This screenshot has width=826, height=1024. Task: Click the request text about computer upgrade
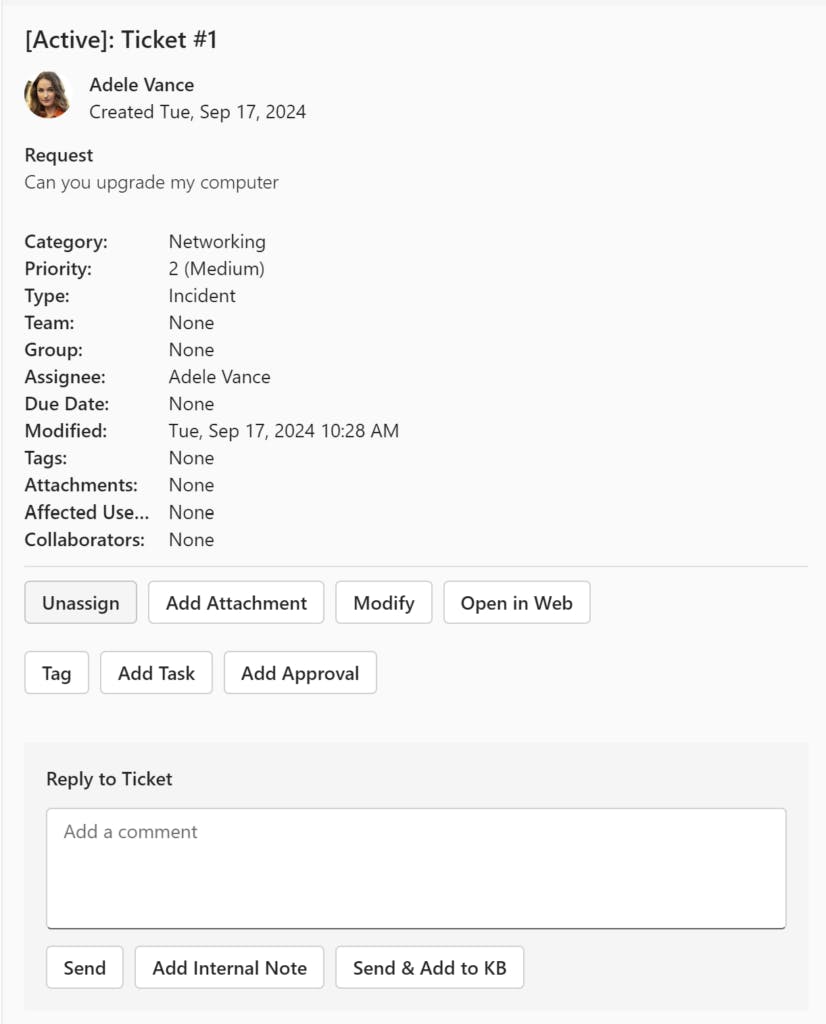point(151,183)
